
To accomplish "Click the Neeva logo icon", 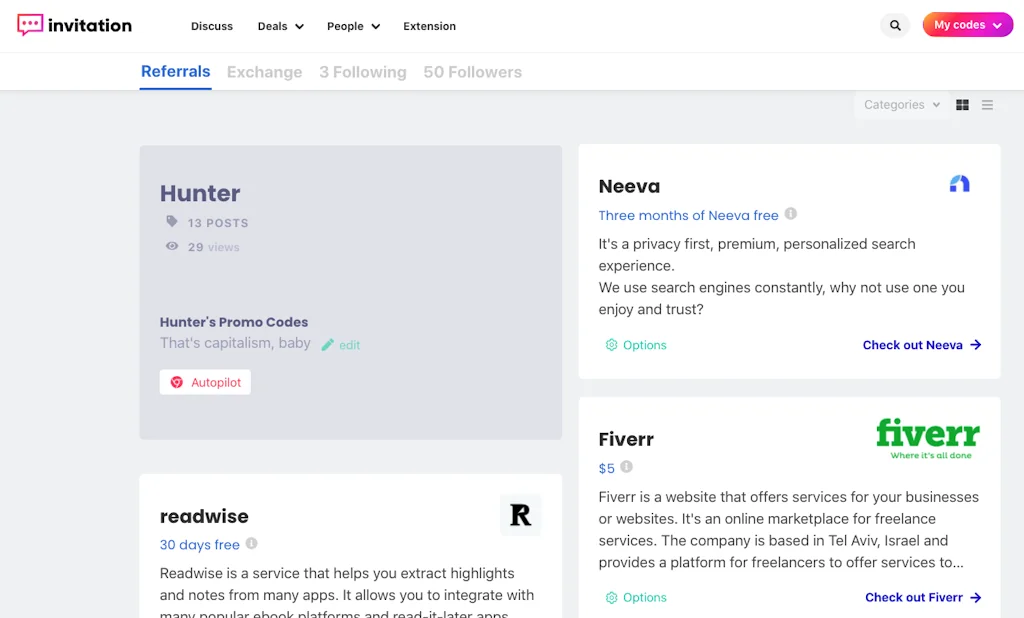I will point(959,184).
